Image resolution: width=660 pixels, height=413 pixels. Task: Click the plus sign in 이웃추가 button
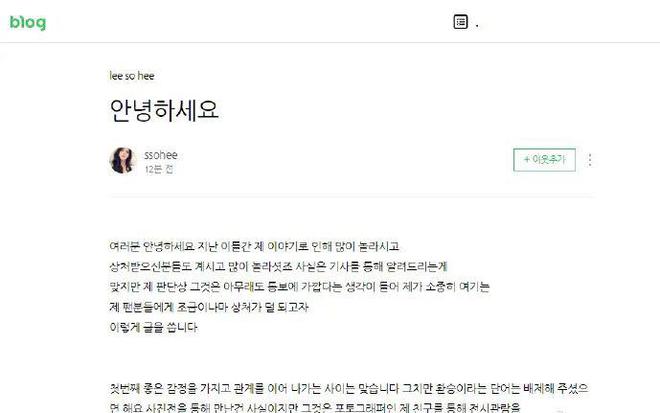point(527,160)
